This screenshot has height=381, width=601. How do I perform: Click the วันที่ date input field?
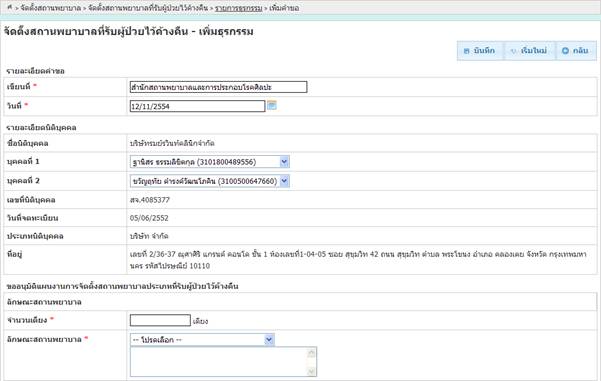[197, 106]
